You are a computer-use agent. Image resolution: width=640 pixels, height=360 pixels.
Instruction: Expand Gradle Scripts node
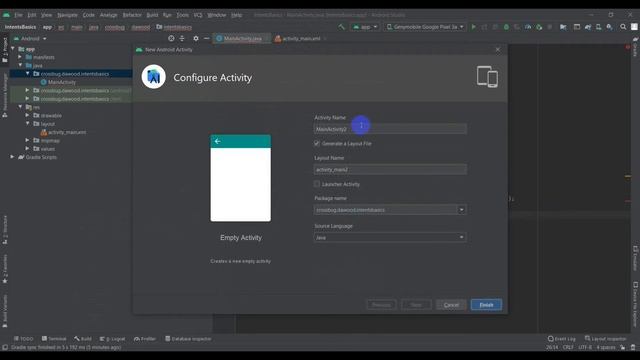pyautogui.click(x=12, y=157)
